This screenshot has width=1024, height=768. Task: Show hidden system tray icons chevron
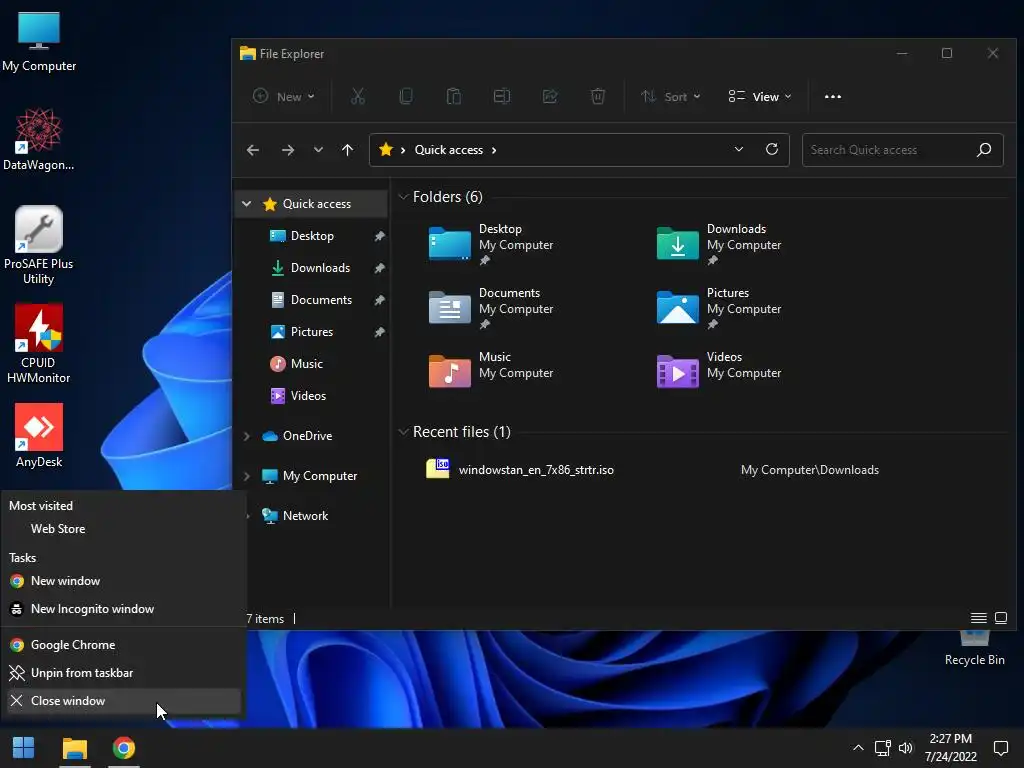[x=858, y=748]
